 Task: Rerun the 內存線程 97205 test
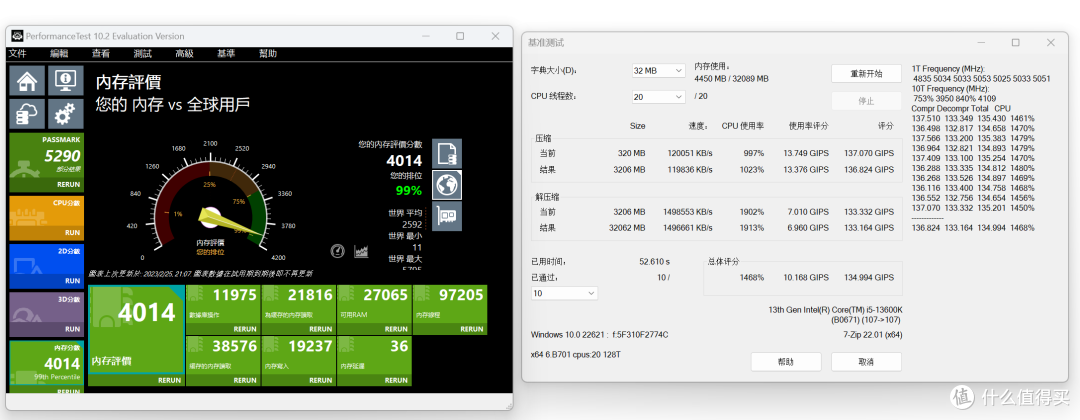click(472, 329)
